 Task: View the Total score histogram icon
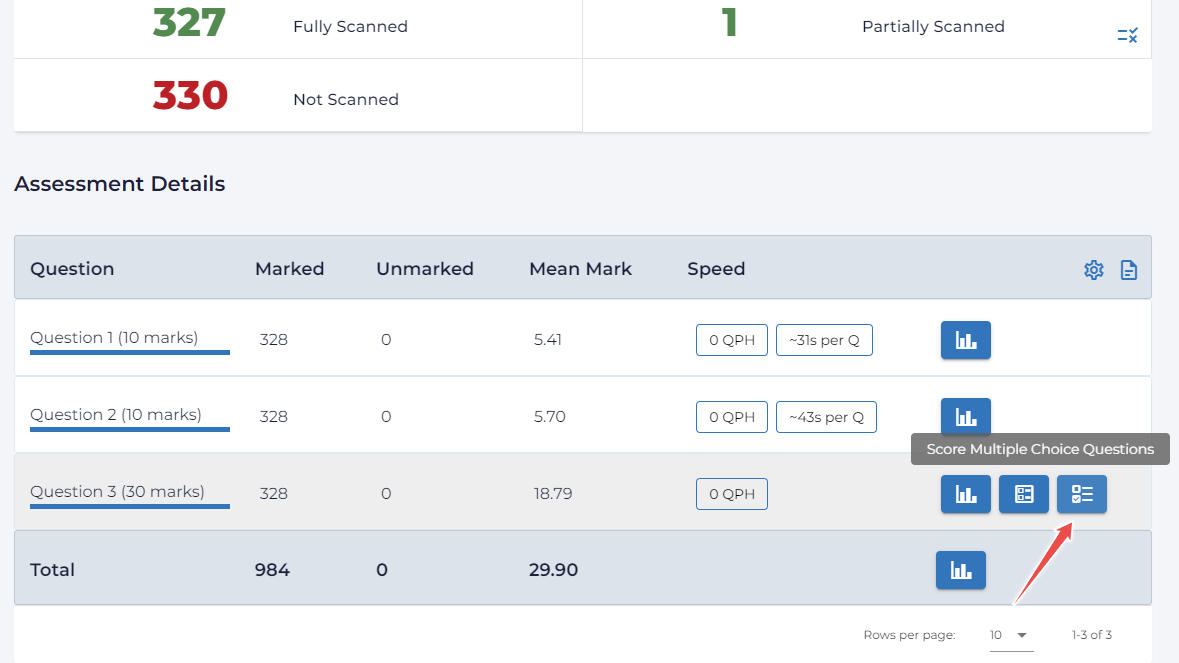pyautogui.click(x=960, y=569)
